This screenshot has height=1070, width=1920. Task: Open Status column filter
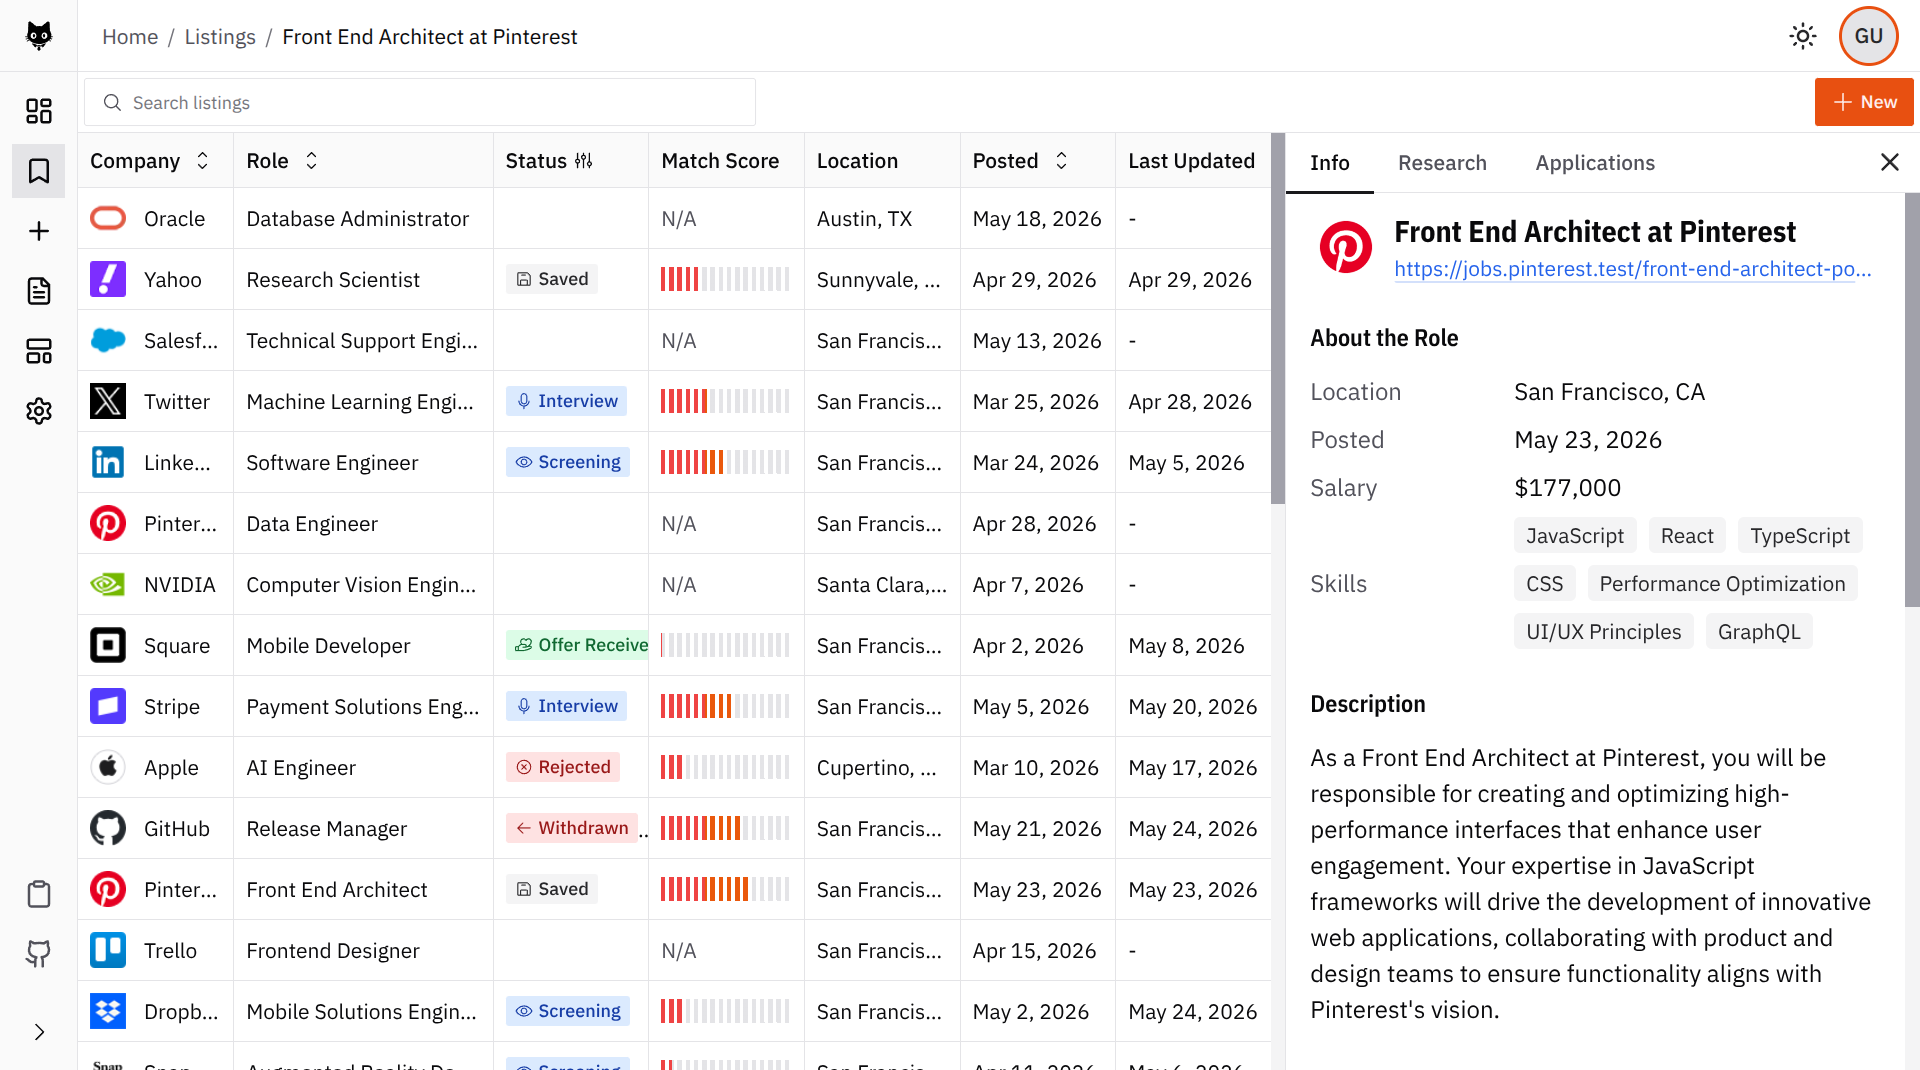(584, 161)
